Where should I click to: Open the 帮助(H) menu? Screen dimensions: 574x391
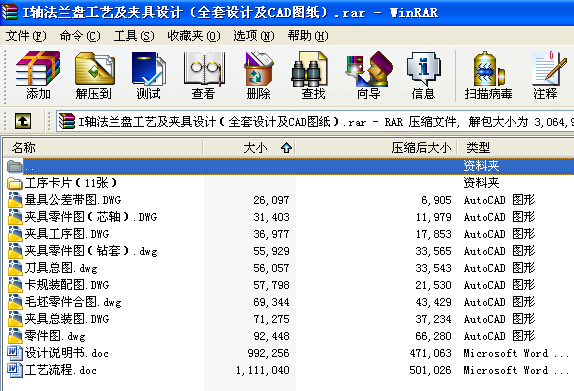pyautogui.click(x=308, y=36)
